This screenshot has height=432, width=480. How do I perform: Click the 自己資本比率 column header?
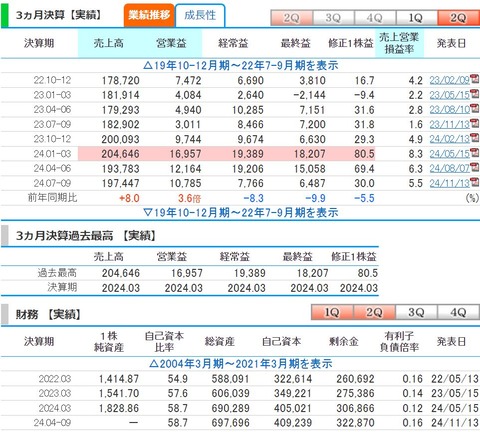click(x=164, y=342)
